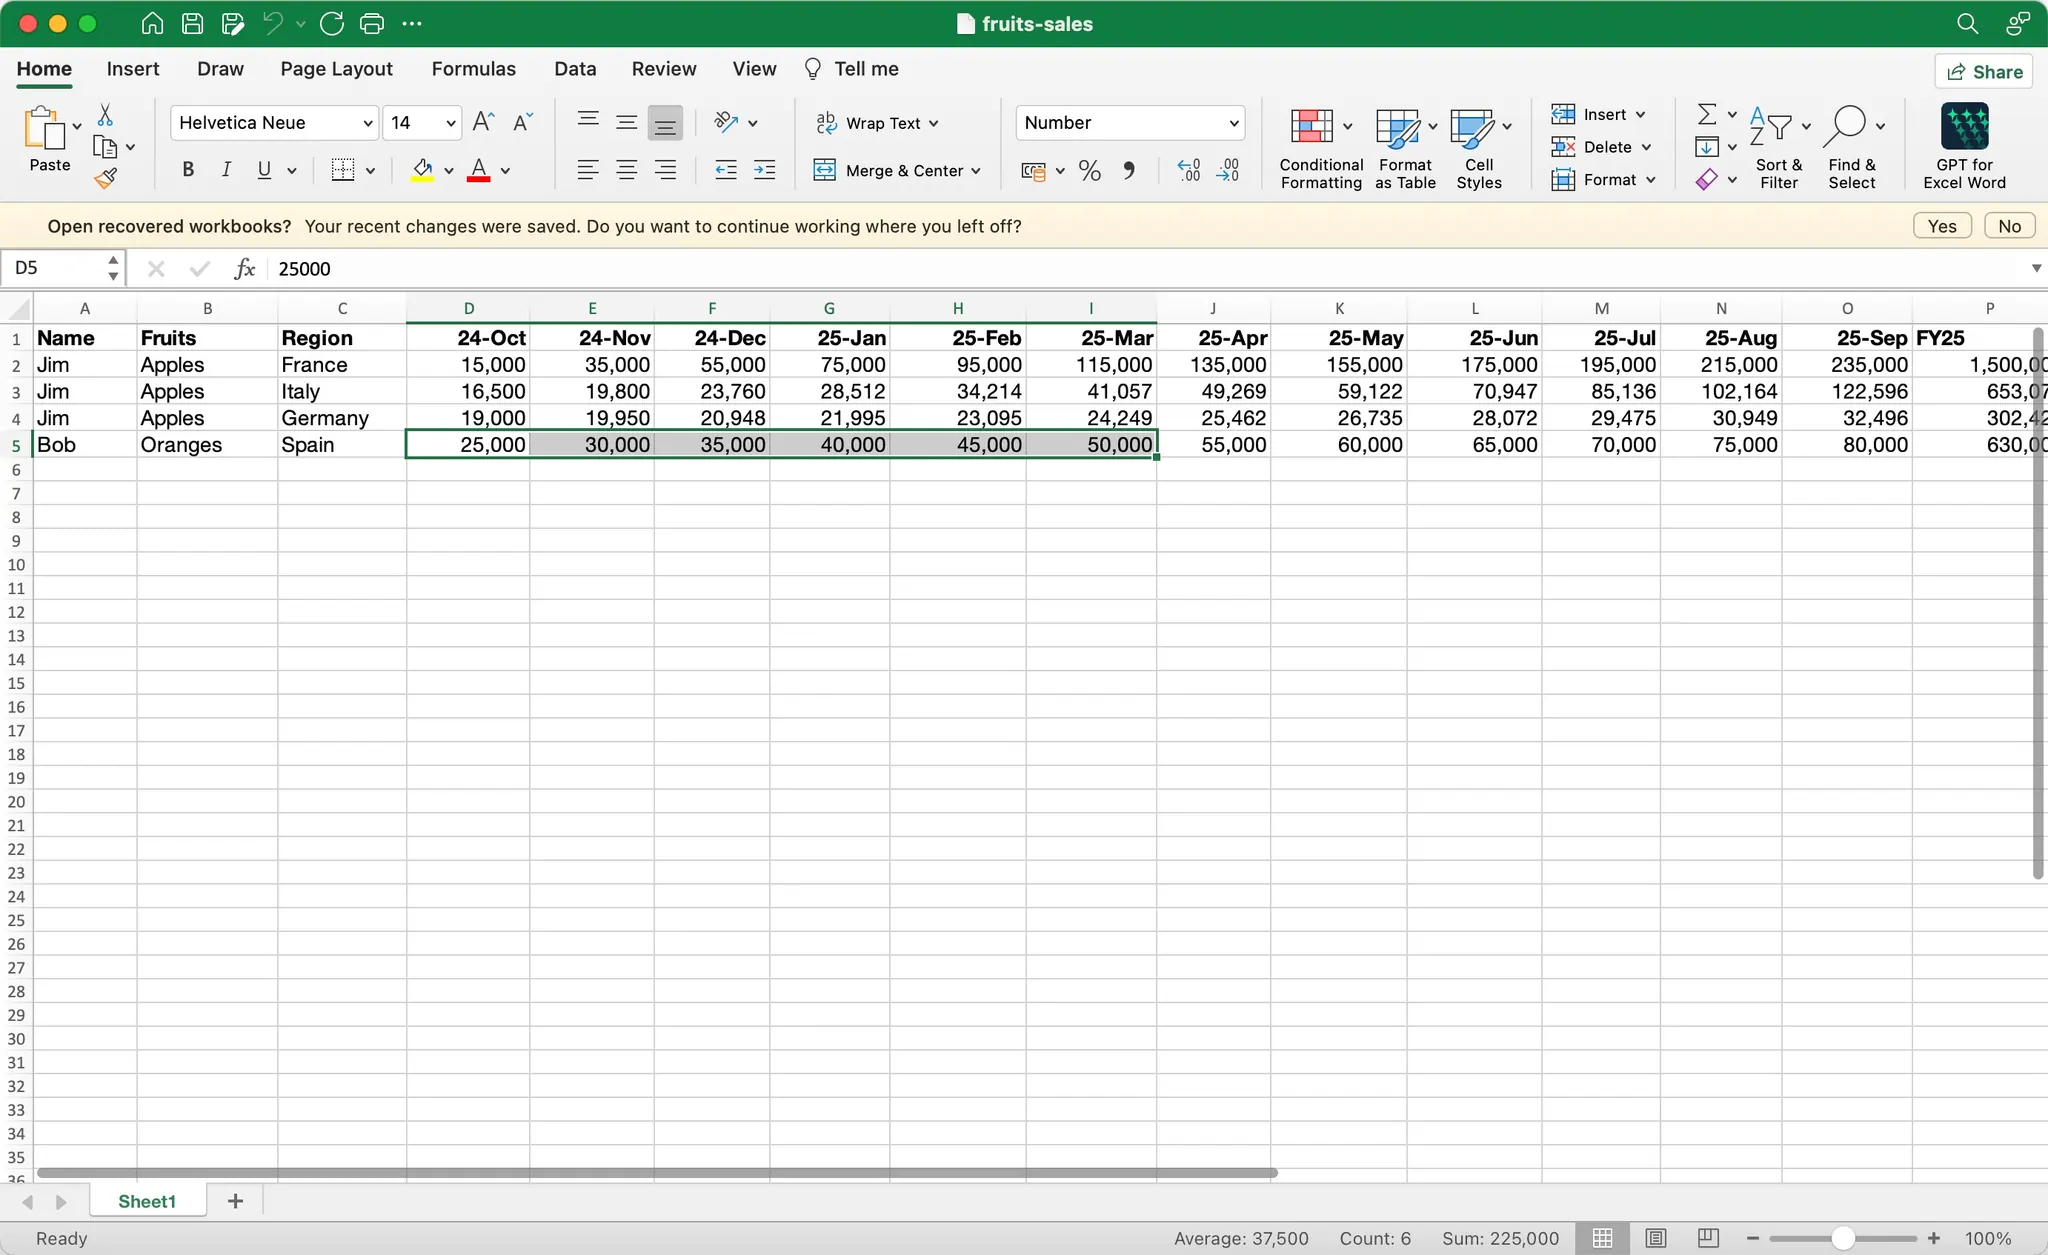
Task: Expand the border style options
Action: [x=368, y=170]
